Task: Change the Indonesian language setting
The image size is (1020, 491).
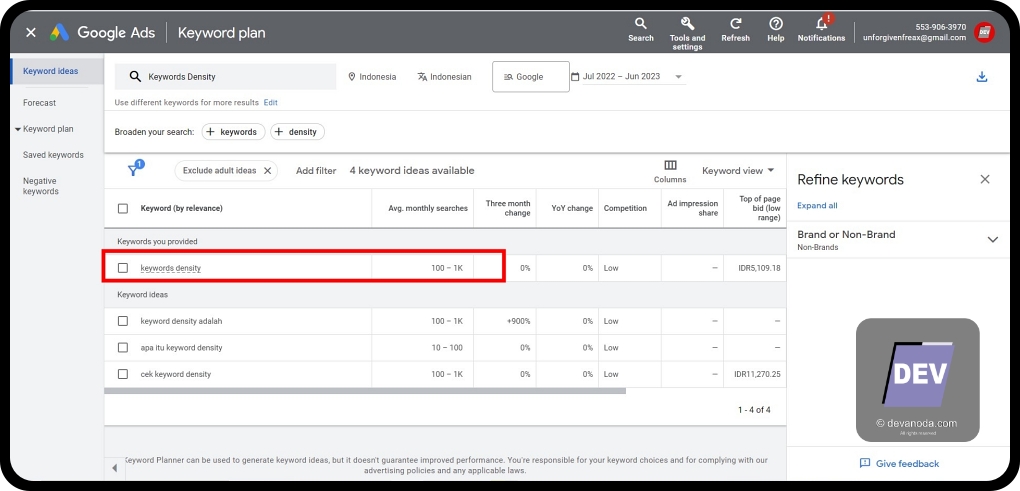Action: click(444, 77)
